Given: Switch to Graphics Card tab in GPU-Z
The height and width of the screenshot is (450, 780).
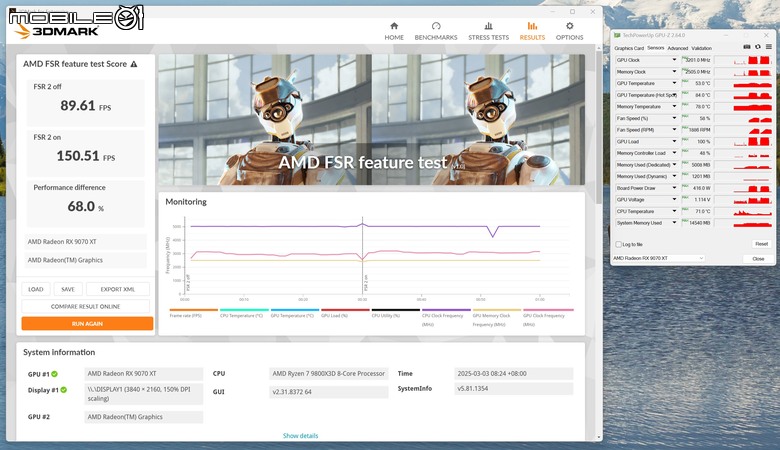Looking at the screenshot, I should tap(629, 48).
